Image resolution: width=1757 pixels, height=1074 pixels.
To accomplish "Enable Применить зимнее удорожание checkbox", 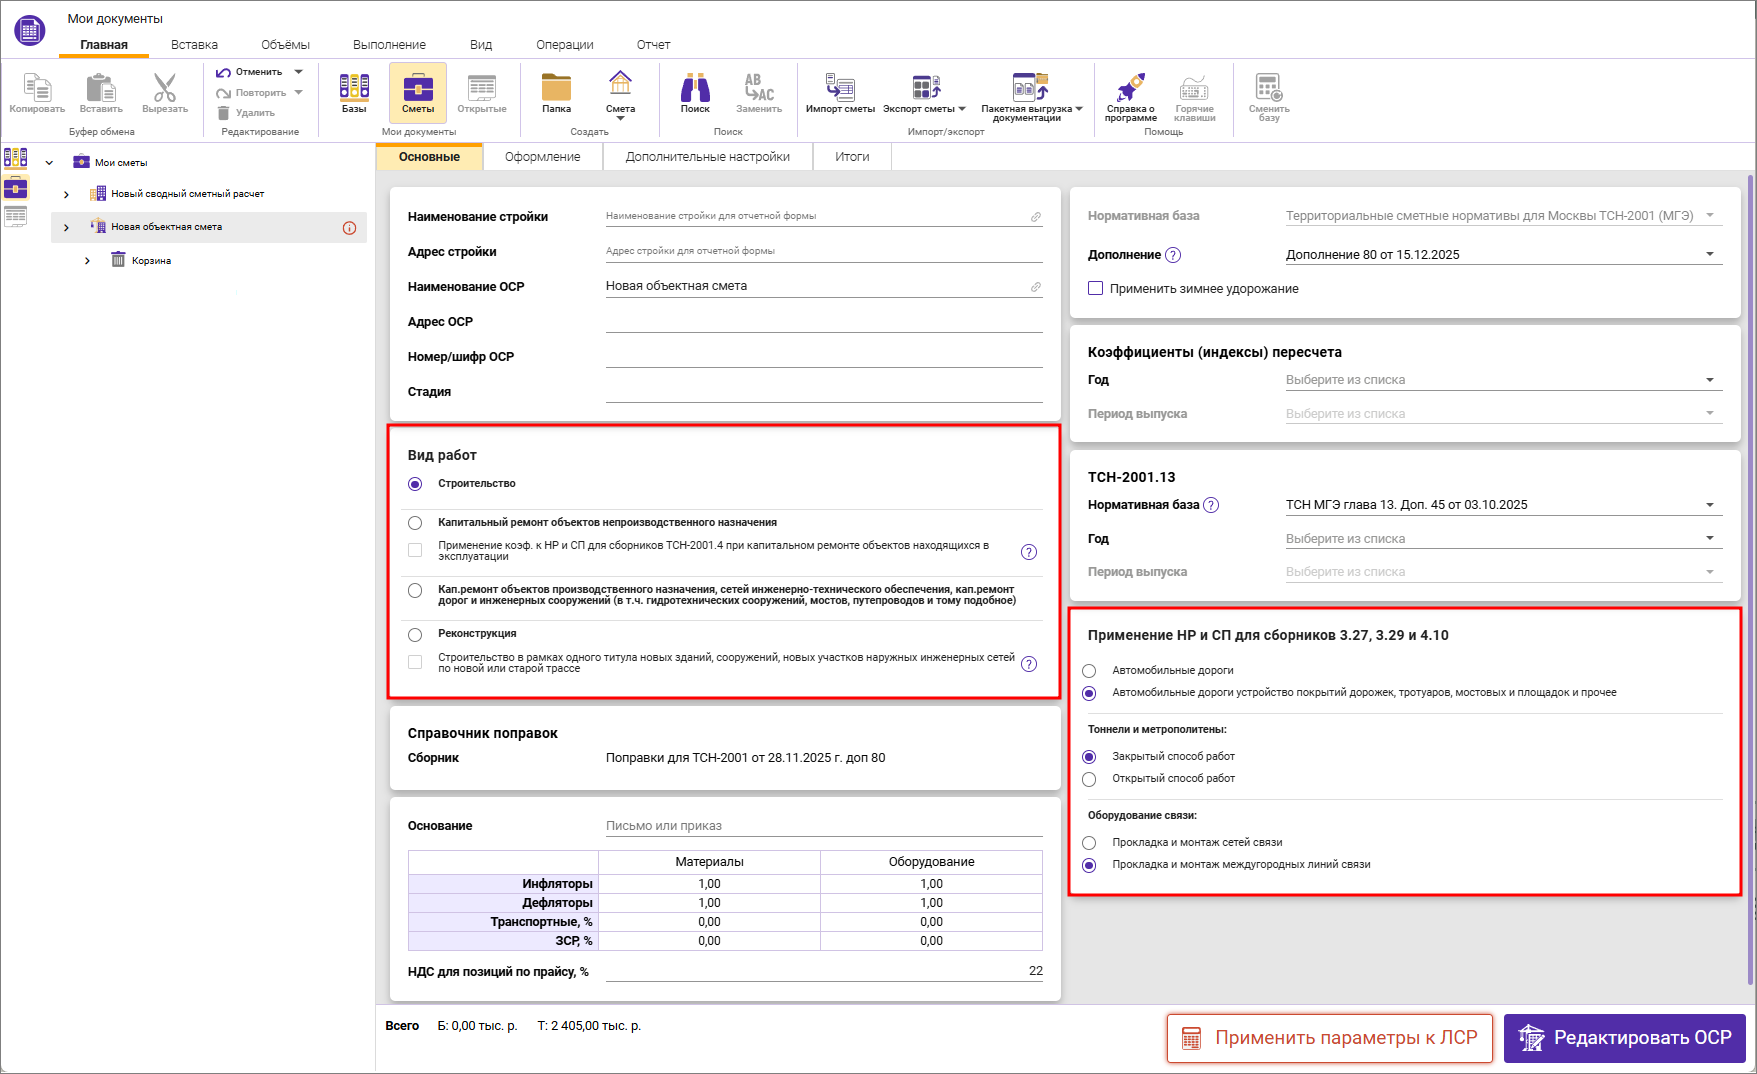I will tap(1096, 288).
